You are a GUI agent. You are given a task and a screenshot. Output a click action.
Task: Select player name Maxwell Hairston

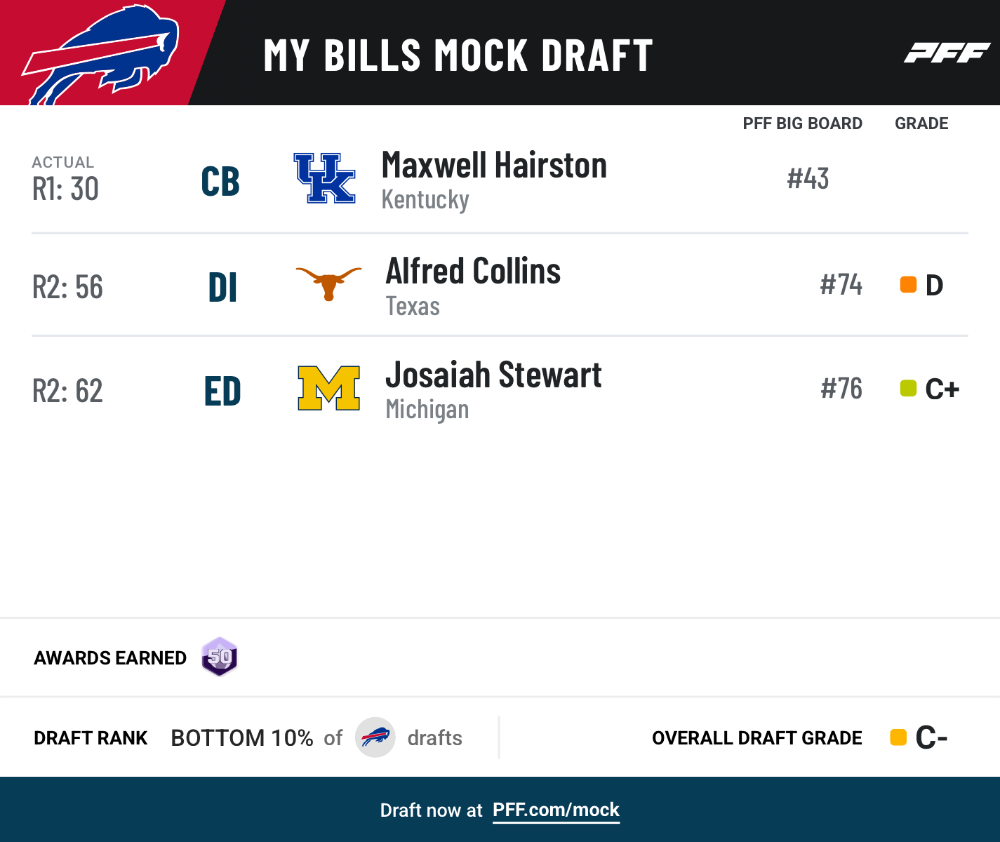[x=494, y=165]
